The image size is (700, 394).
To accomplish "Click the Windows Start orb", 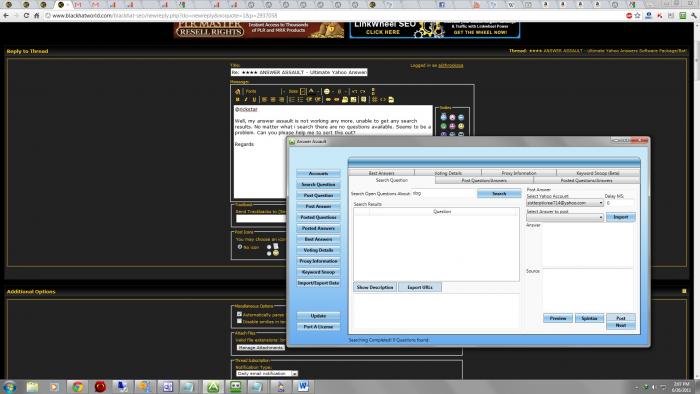I will pos(10,386).
